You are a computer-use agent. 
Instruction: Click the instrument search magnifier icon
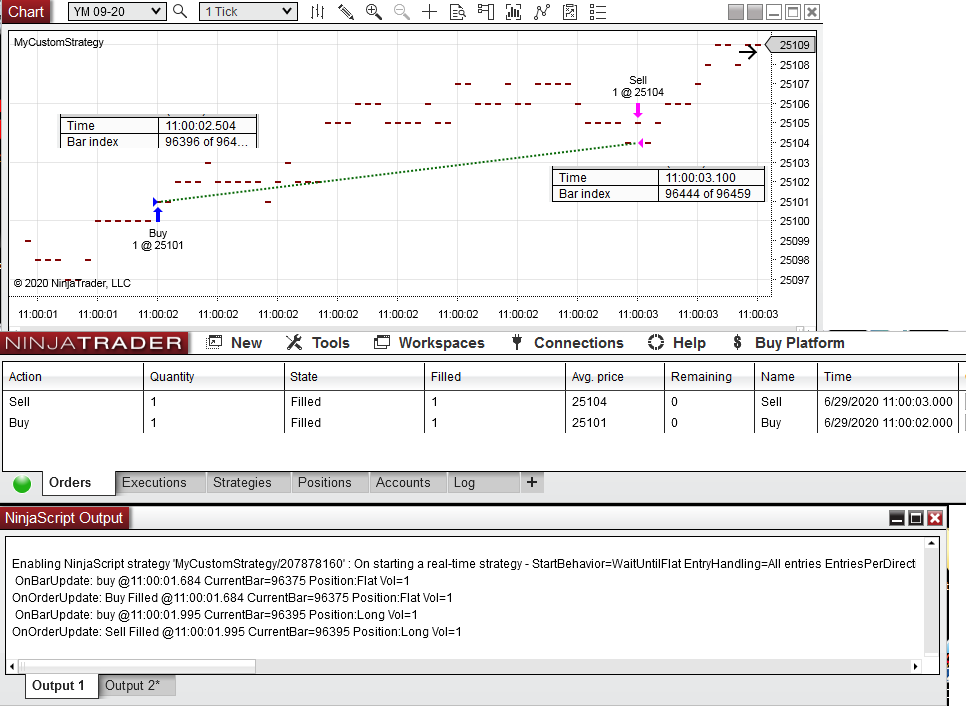point(180,11)
